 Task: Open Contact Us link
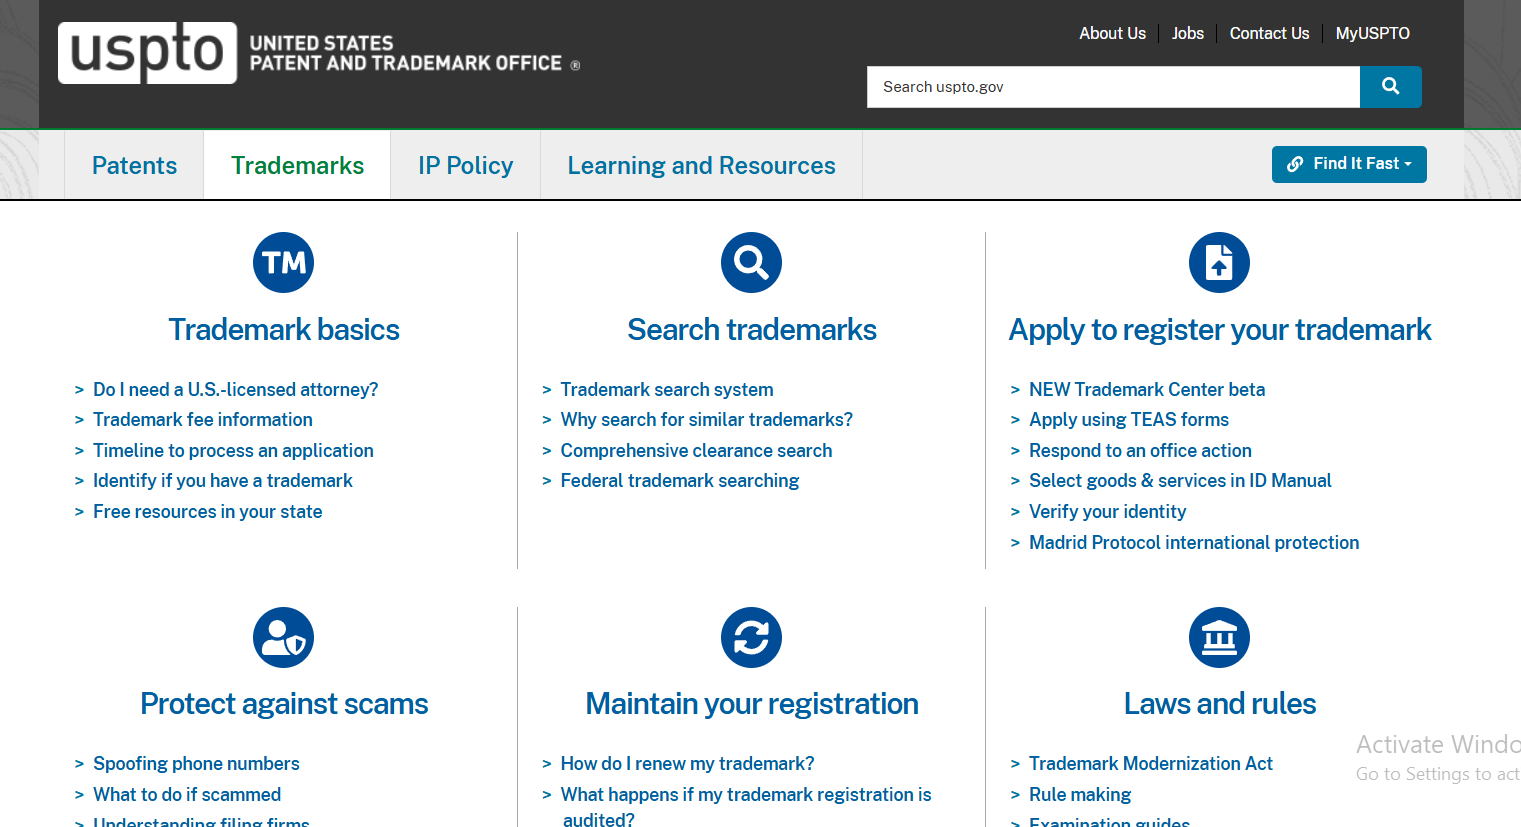point(1269,33)
